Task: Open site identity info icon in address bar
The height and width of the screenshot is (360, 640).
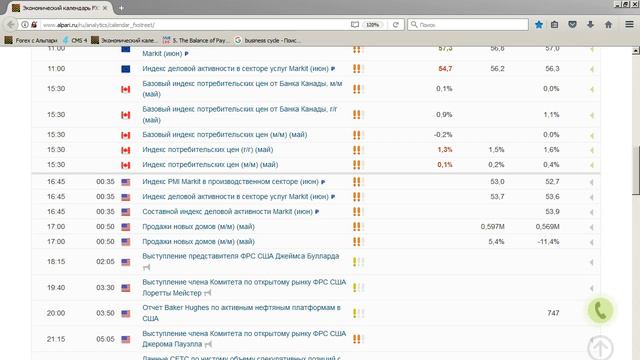Action: (25, 25)
